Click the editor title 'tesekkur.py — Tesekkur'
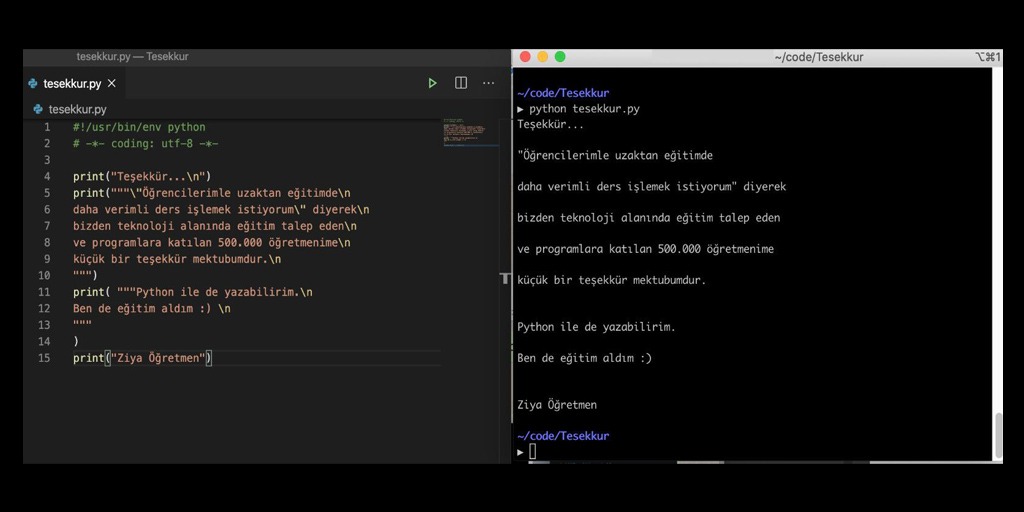This screenshot has width=1024, height=512. 133,57
